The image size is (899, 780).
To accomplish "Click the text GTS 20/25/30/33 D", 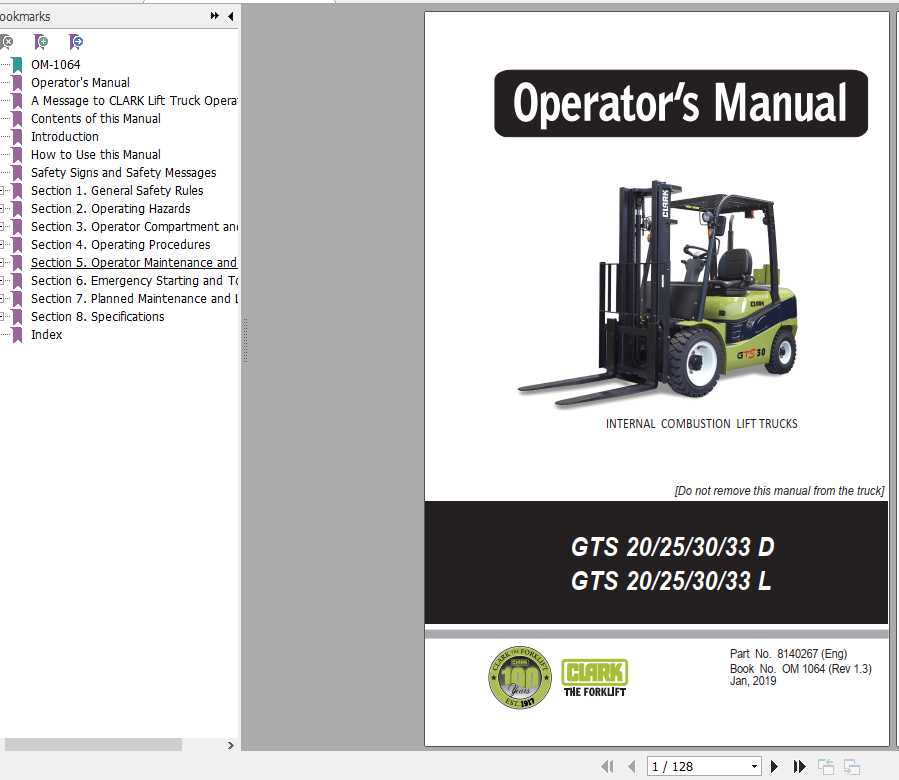I will point(672,547).
